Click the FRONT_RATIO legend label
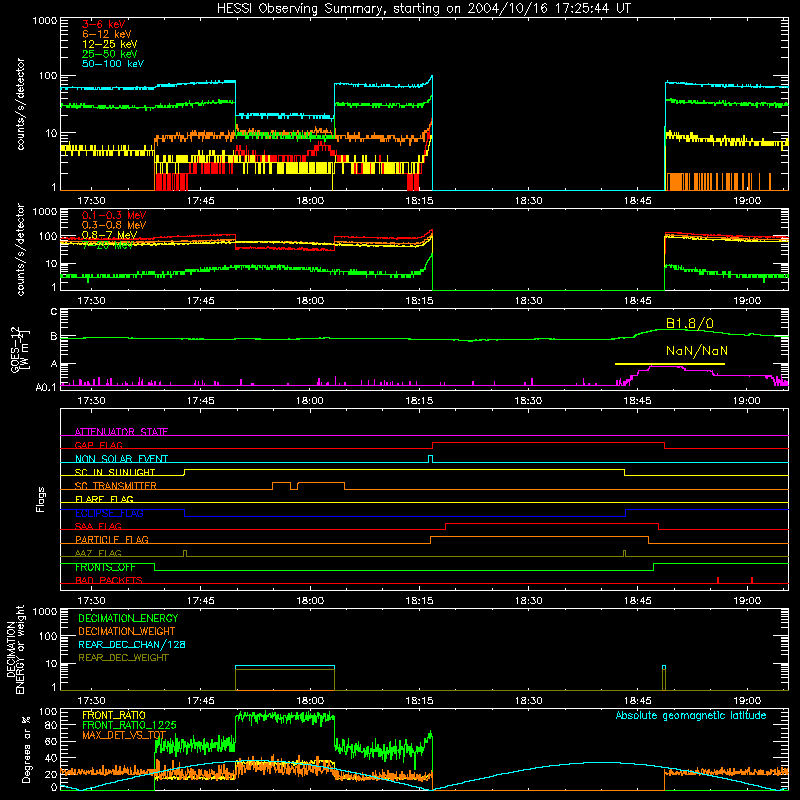The width and height of the screenshot is (800, 800). click(114, 715)
